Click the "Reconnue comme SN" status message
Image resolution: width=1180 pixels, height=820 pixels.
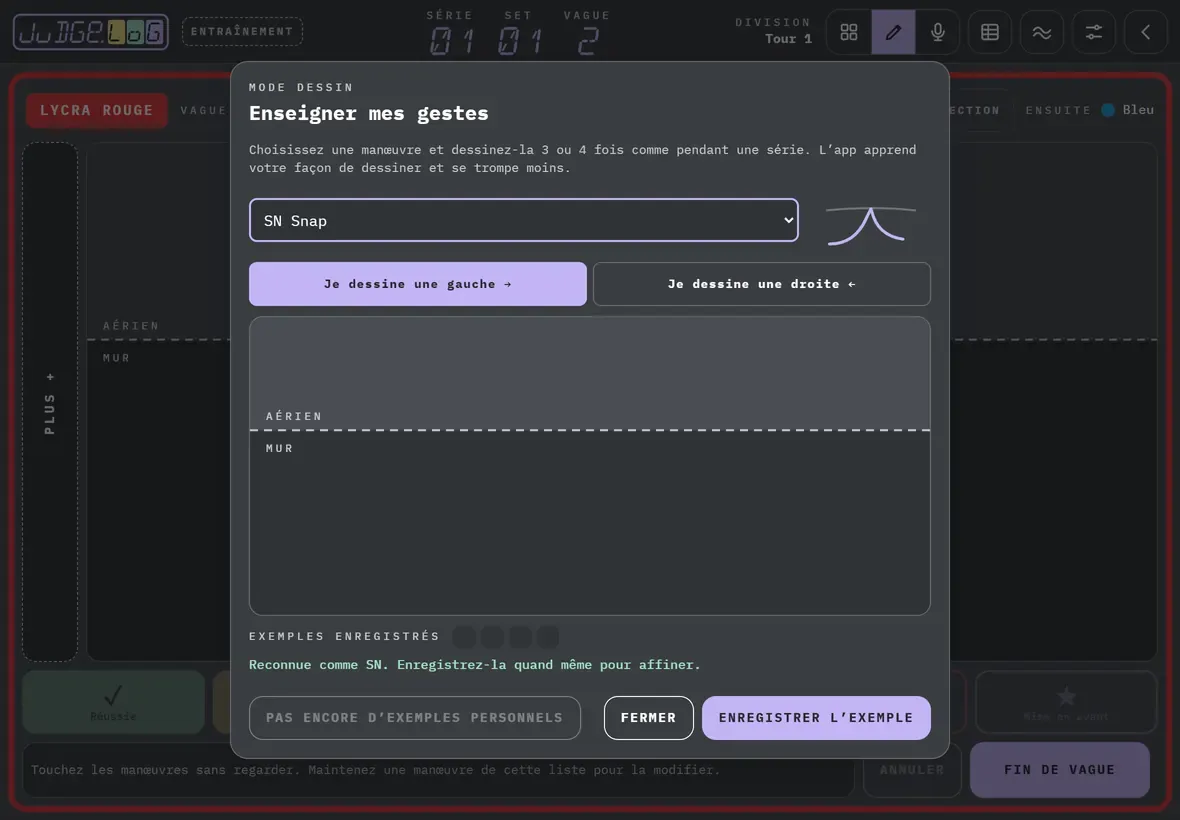(475, 665)
